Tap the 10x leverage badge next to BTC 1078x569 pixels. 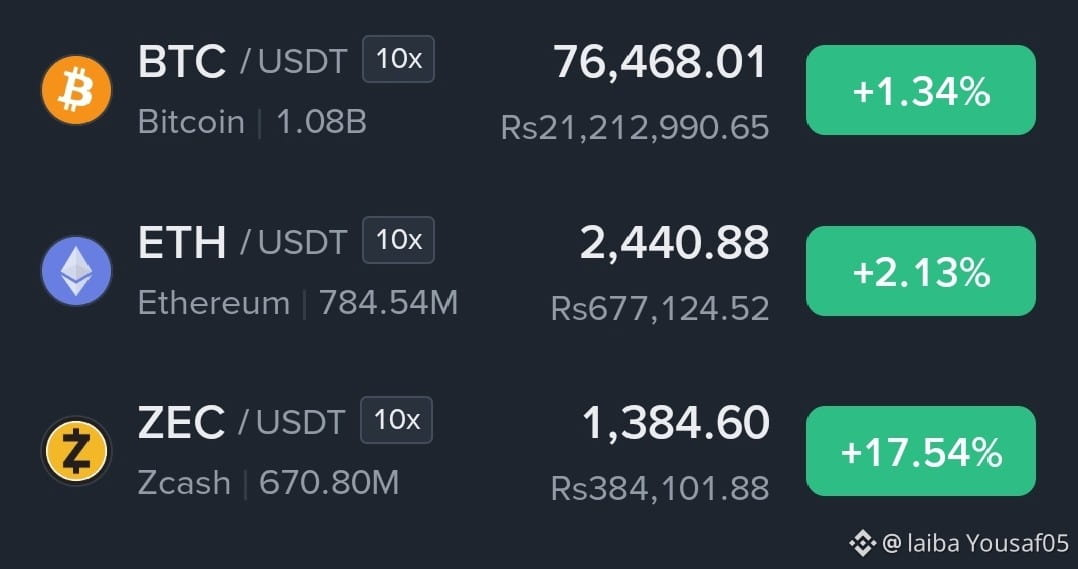coord(399,59)
